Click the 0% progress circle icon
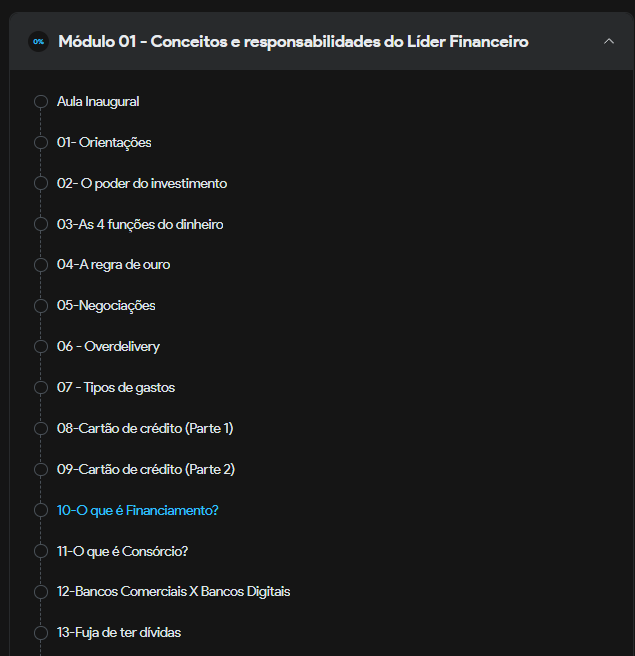The width and height of the screenshot is (635, 656). point(38,41)
